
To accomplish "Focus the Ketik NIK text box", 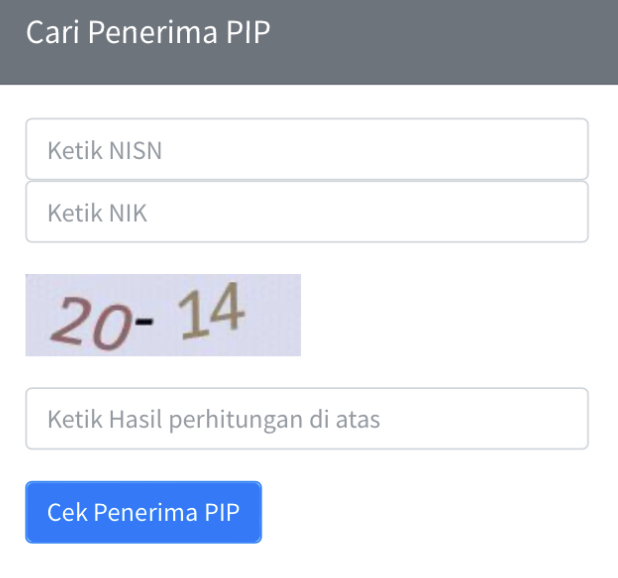I will tap(307, 212).
